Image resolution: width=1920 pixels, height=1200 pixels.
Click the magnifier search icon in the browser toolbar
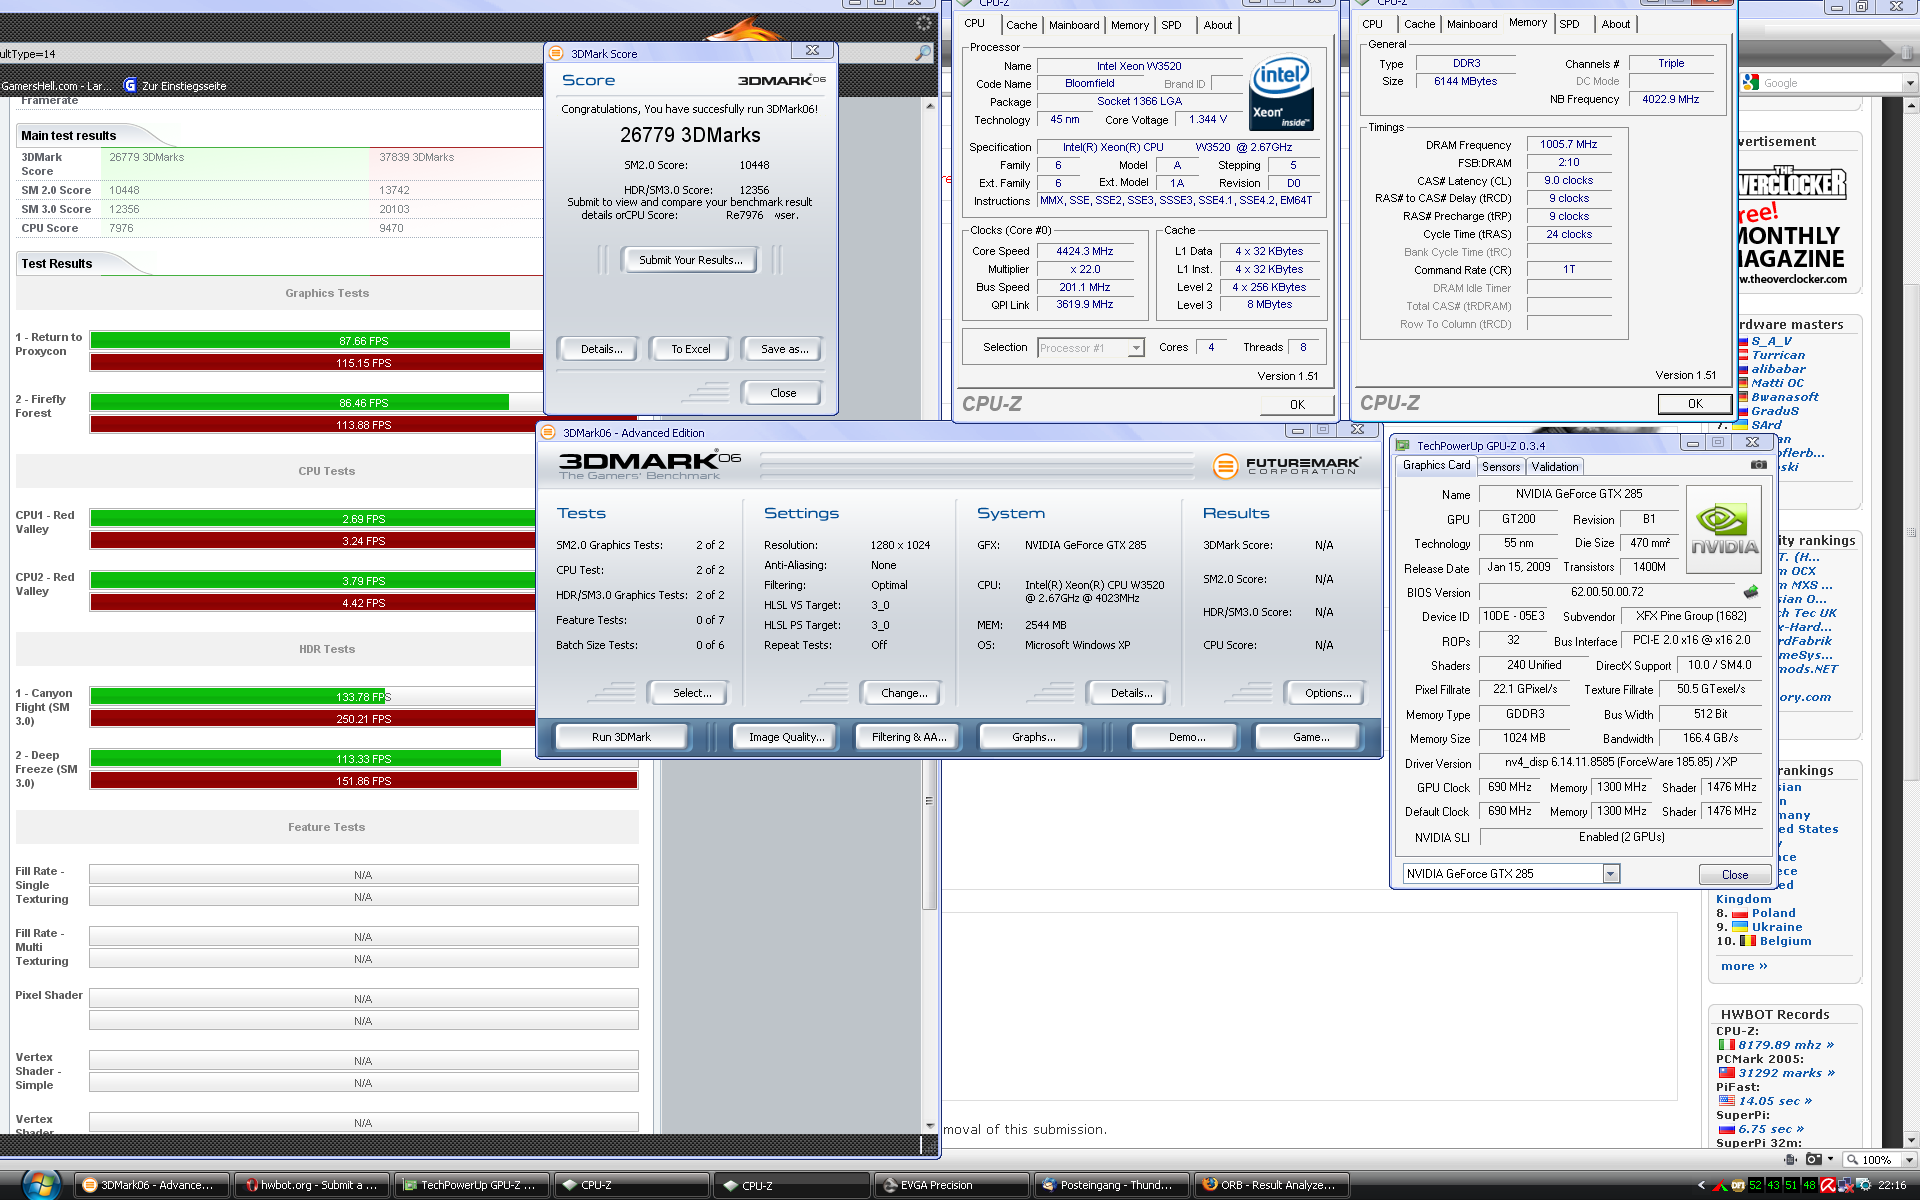click(922, 53)
